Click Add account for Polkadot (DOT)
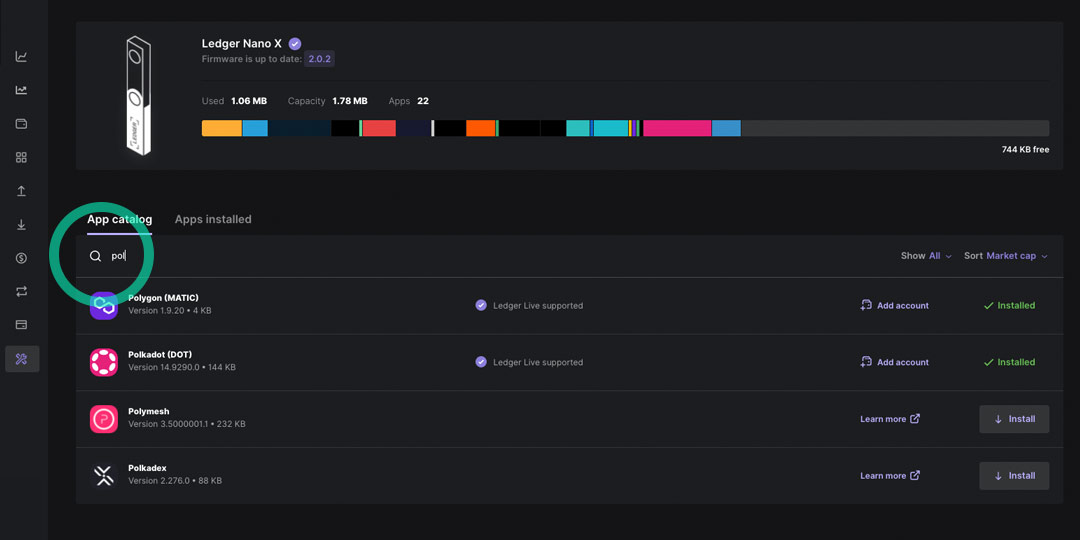Viewport: 1080px width, 540px height. click(895, 362)
